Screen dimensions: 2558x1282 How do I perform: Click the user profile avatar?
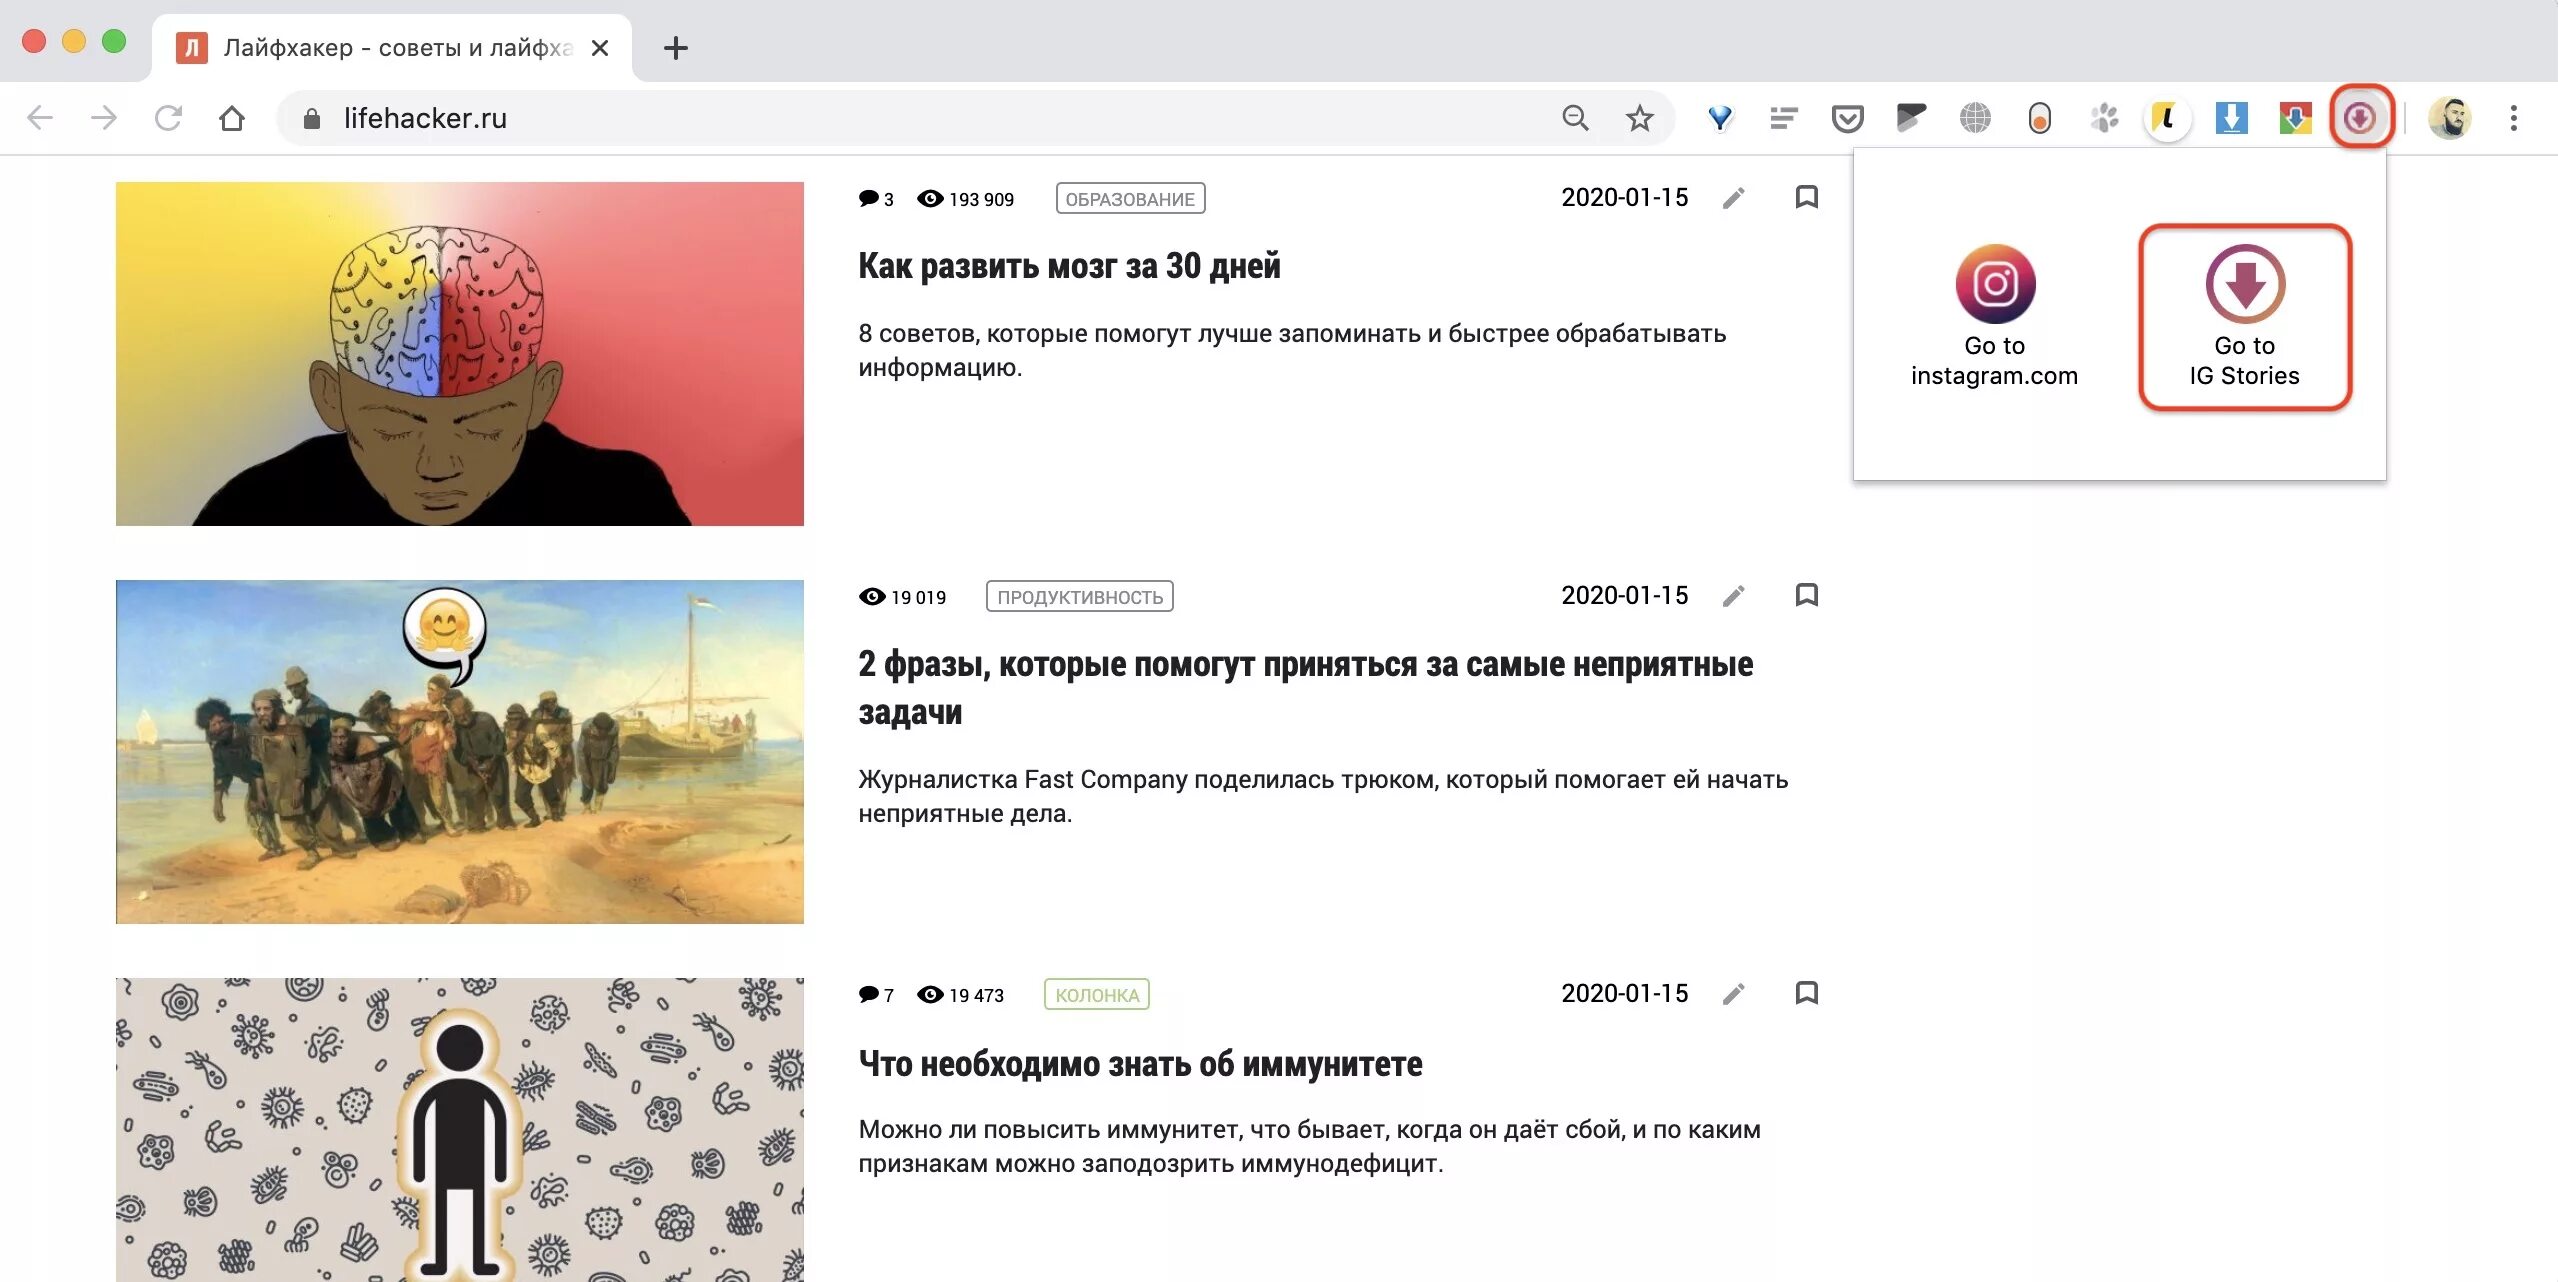(2449, 118)
